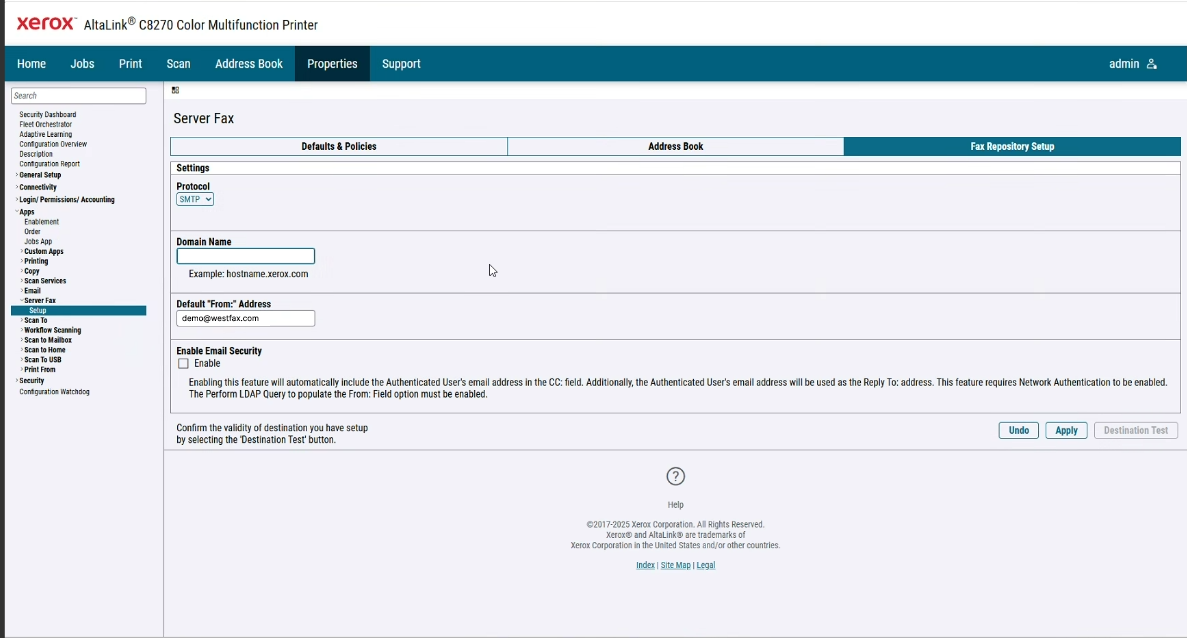Viewport: 1187px width, 638px height.
Task: Expand the Security section in sidebar
Action: coord(29,380)
